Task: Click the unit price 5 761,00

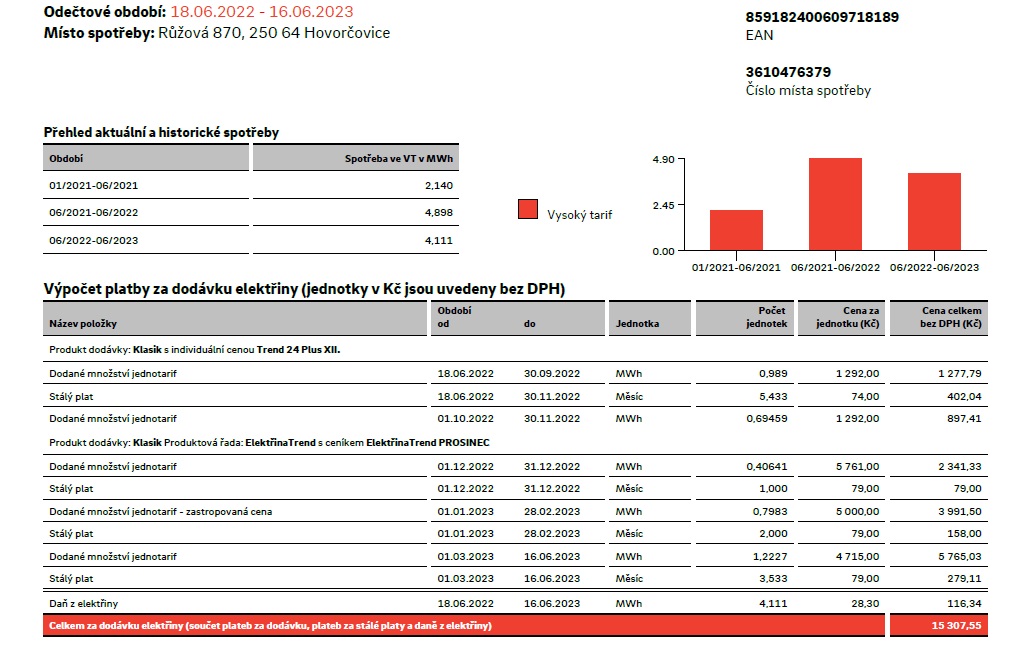Action: (858, 465)
